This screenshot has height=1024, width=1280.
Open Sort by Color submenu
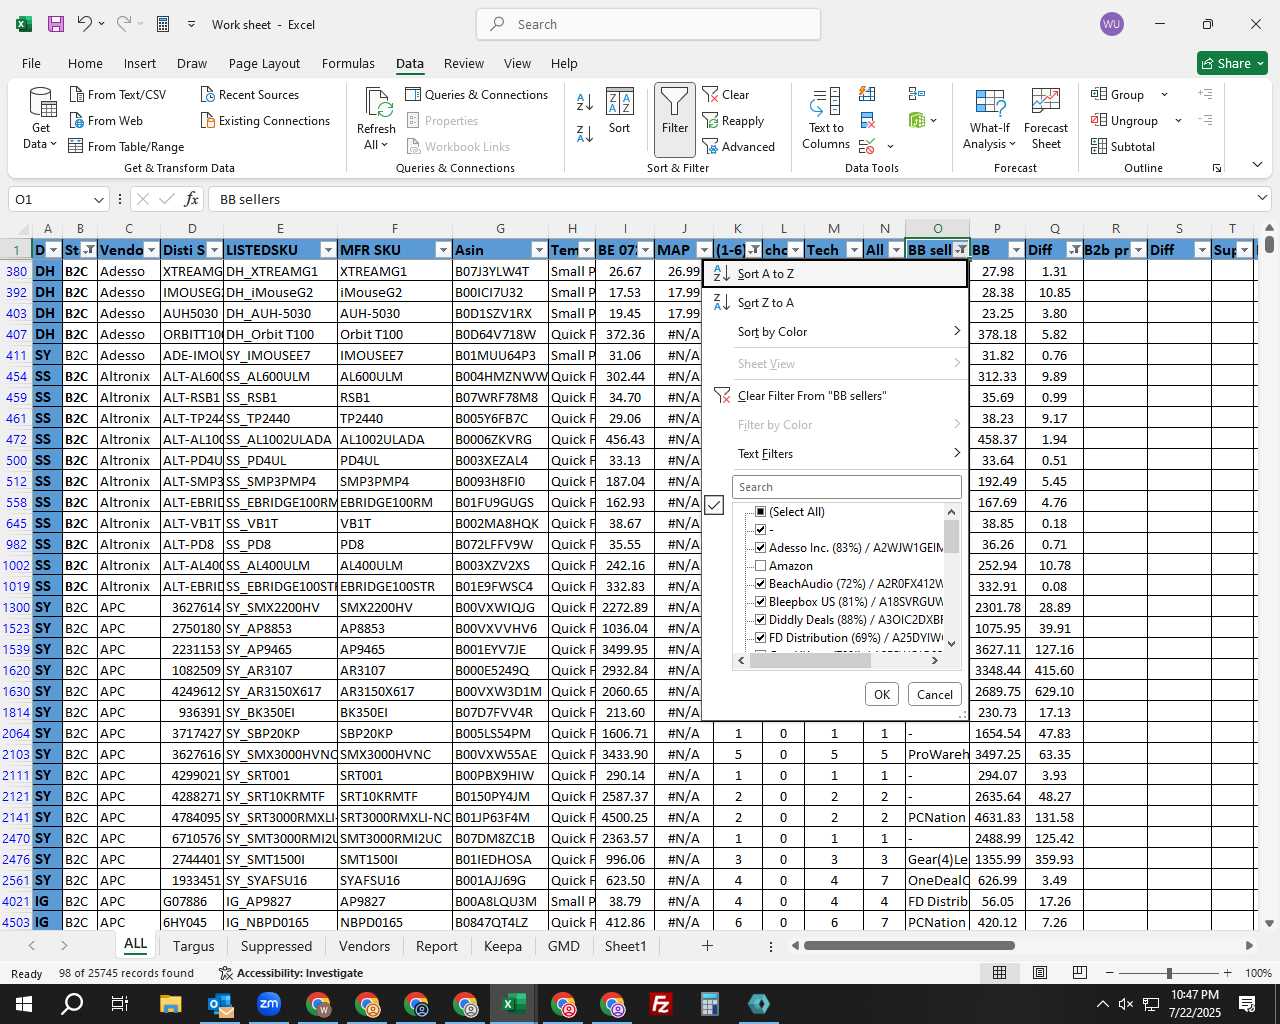click(836, 331)
